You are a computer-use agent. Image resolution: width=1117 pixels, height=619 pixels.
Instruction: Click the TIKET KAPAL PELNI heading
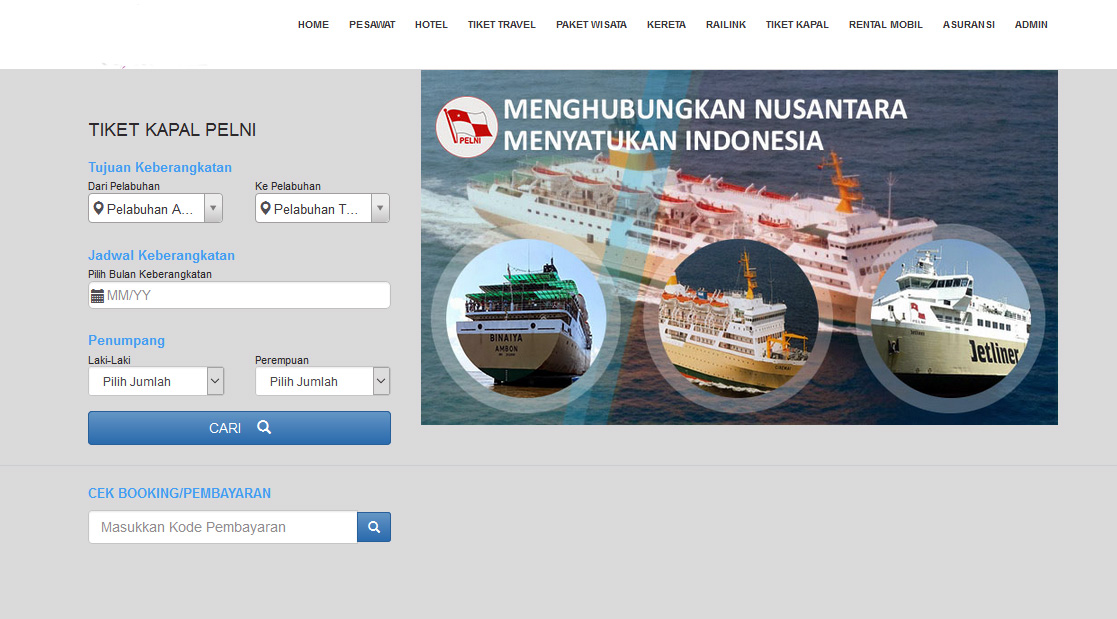point(172,130)
